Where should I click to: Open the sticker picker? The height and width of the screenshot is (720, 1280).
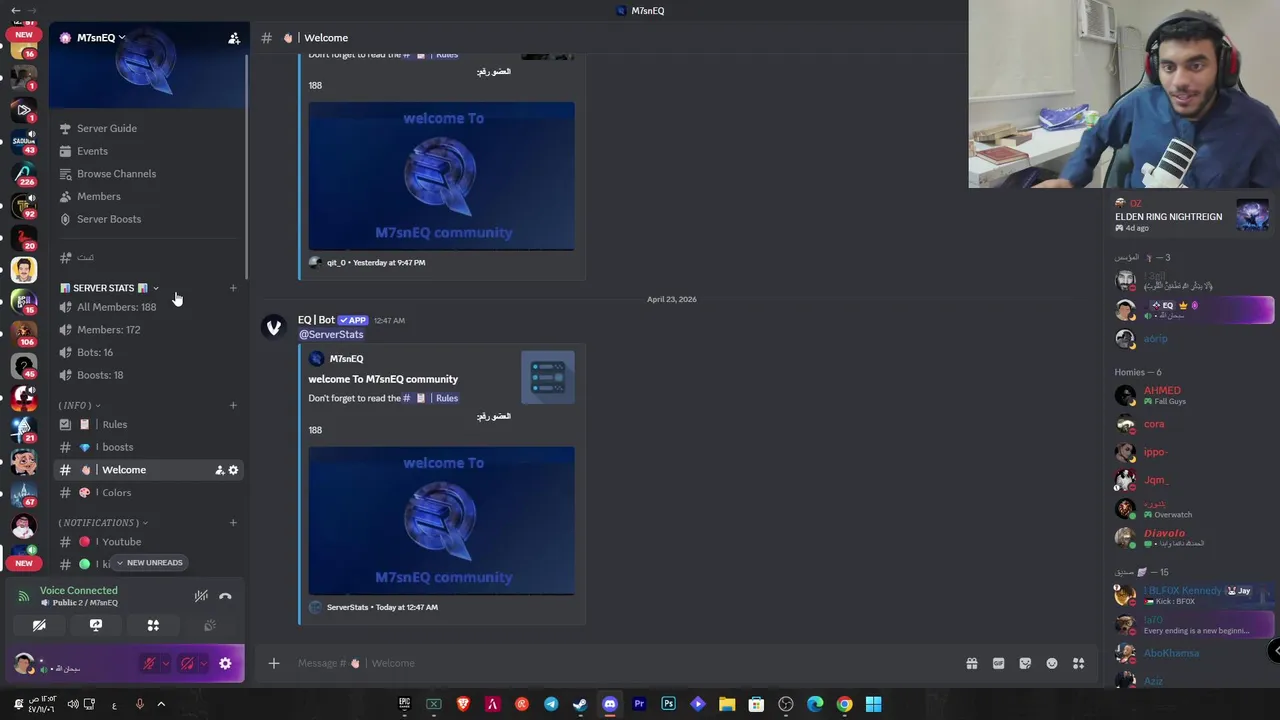[1025, 663]
